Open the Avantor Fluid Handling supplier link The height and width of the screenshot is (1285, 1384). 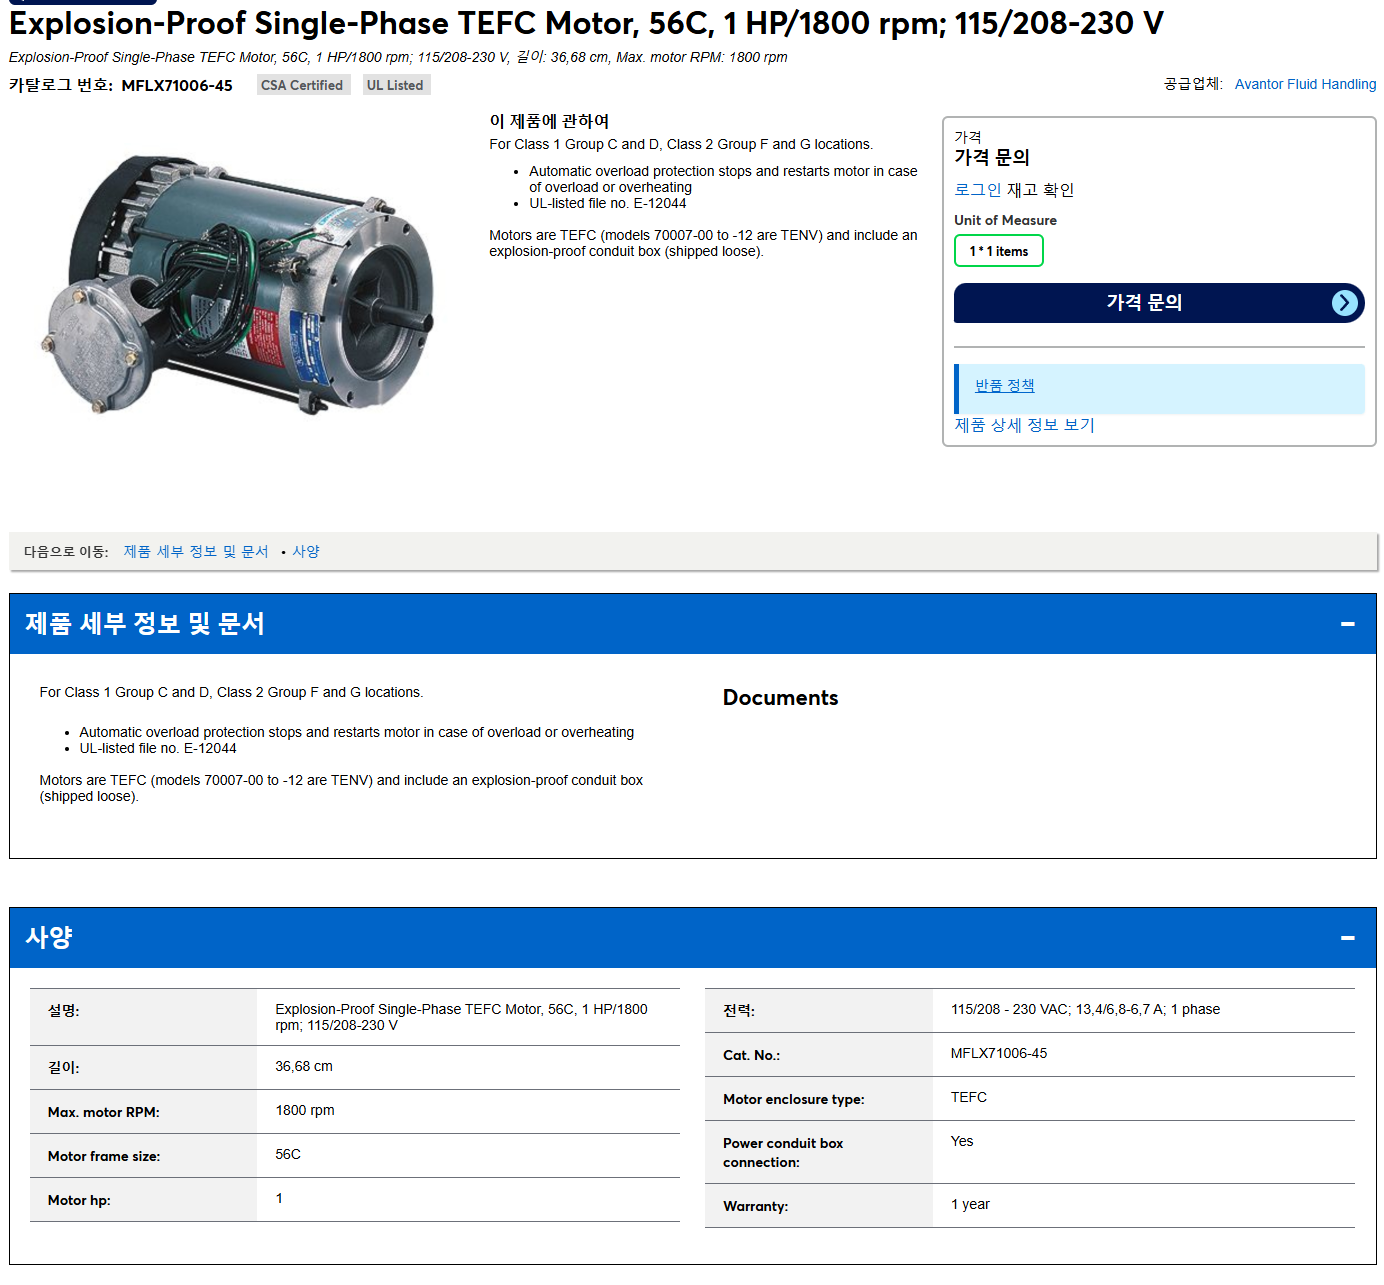1305,84
